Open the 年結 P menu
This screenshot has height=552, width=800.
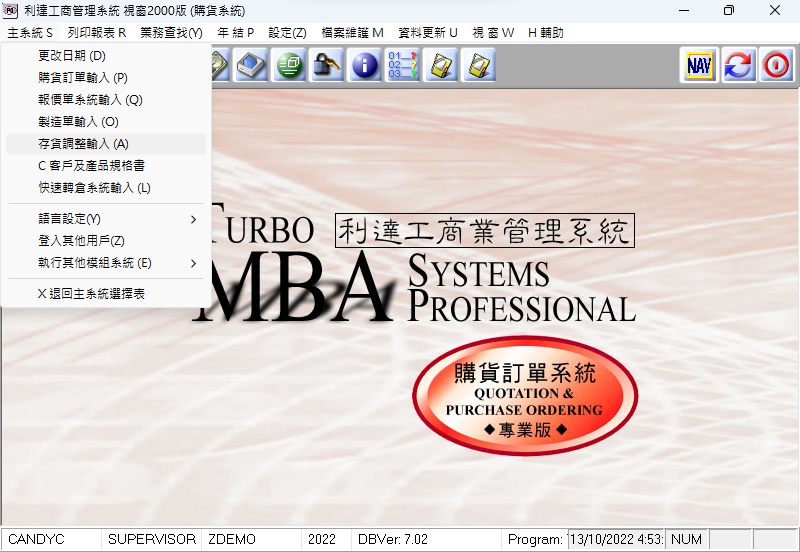tap(236, 33)
